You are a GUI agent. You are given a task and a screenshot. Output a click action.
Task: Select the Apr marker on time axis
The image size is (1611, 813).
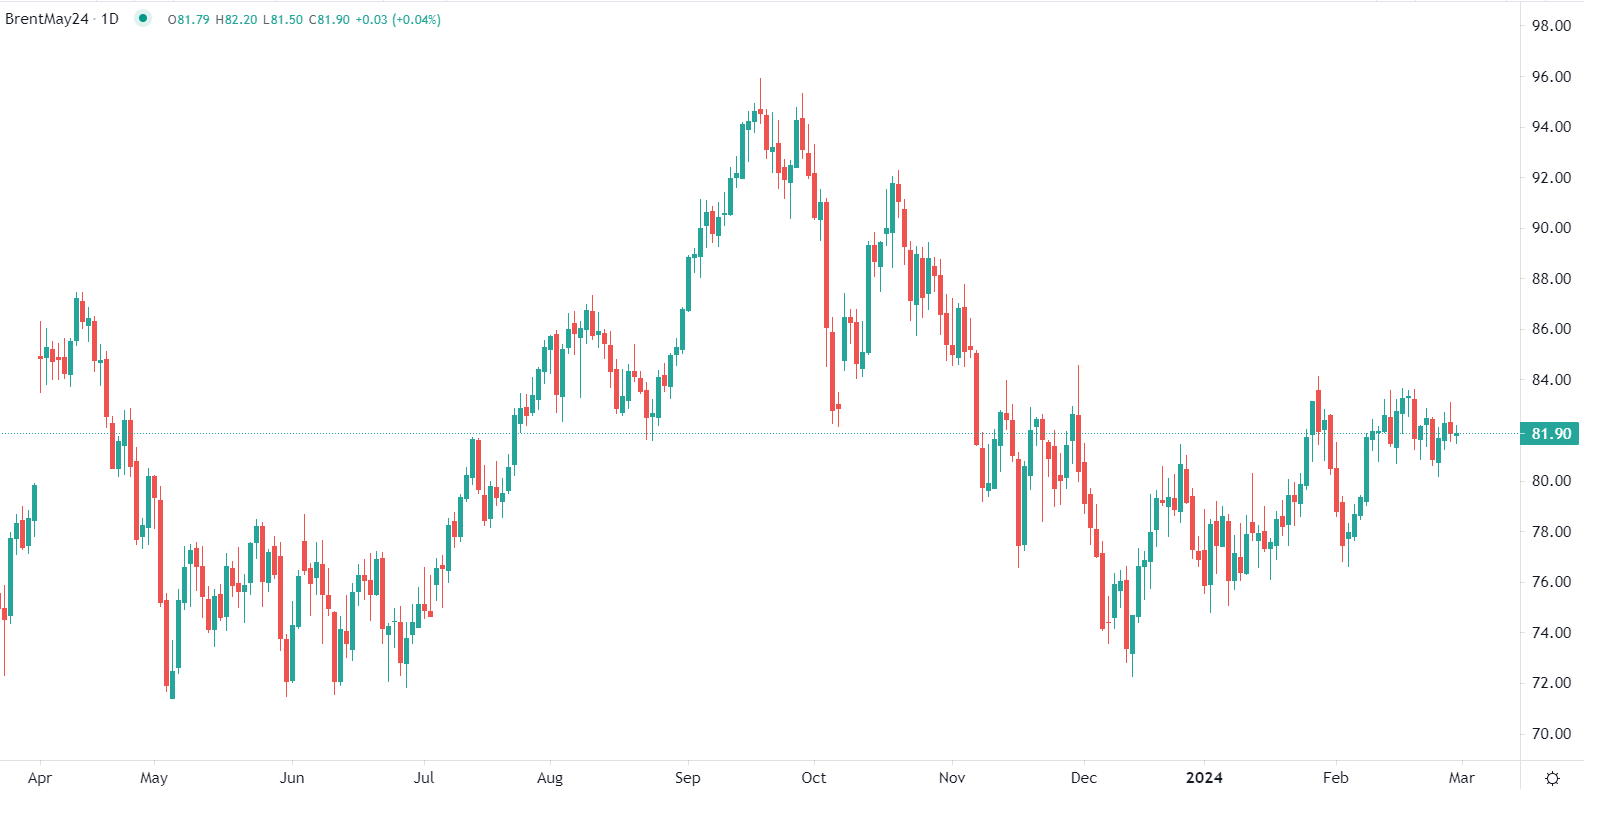(x=40, y=778)
